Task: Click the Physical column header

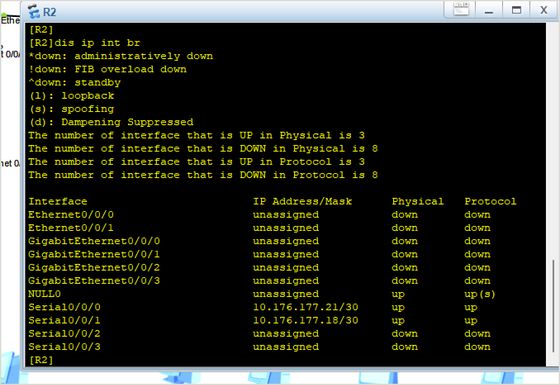Action: (418, 201)
